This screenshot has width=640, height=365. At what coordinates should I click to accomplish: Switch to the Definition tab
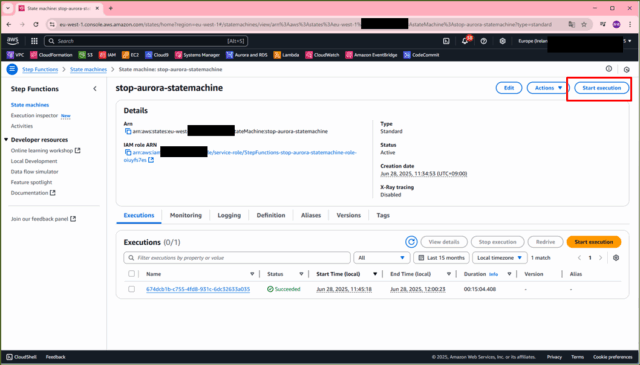(x=271, y=215)
